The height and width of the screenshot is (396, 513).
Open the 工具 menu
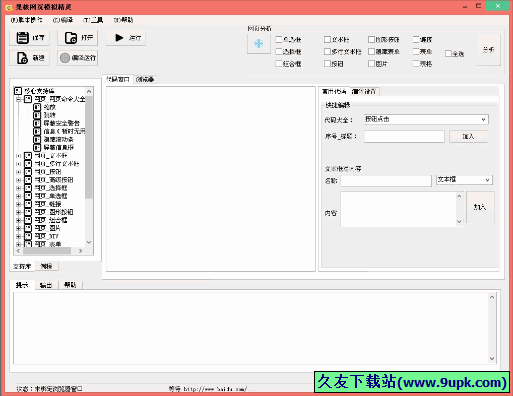click(93, 20)
